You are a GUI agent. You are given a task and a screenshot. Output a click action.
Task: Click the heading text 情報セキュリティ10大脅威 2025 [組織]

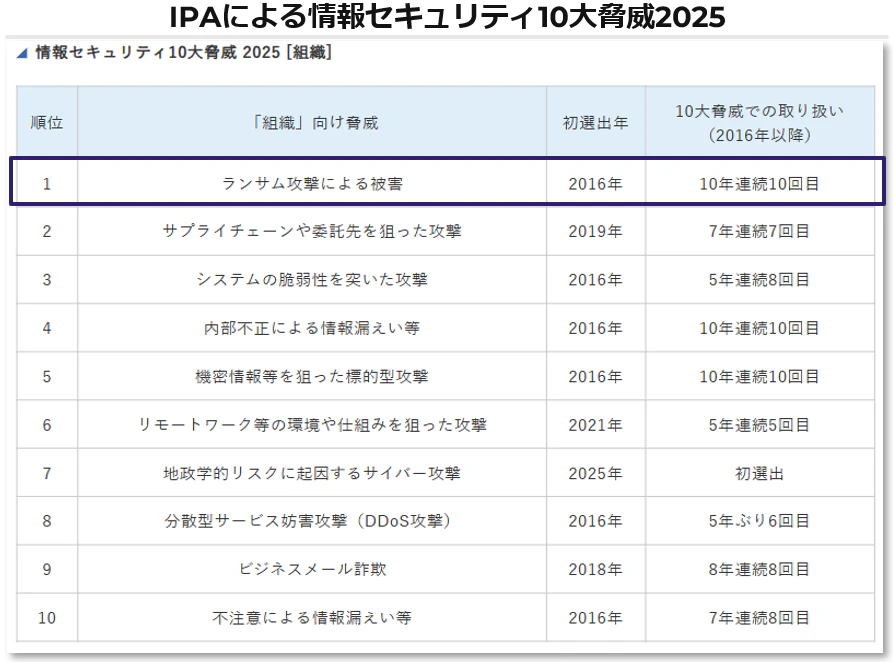[x=183, y=52]
